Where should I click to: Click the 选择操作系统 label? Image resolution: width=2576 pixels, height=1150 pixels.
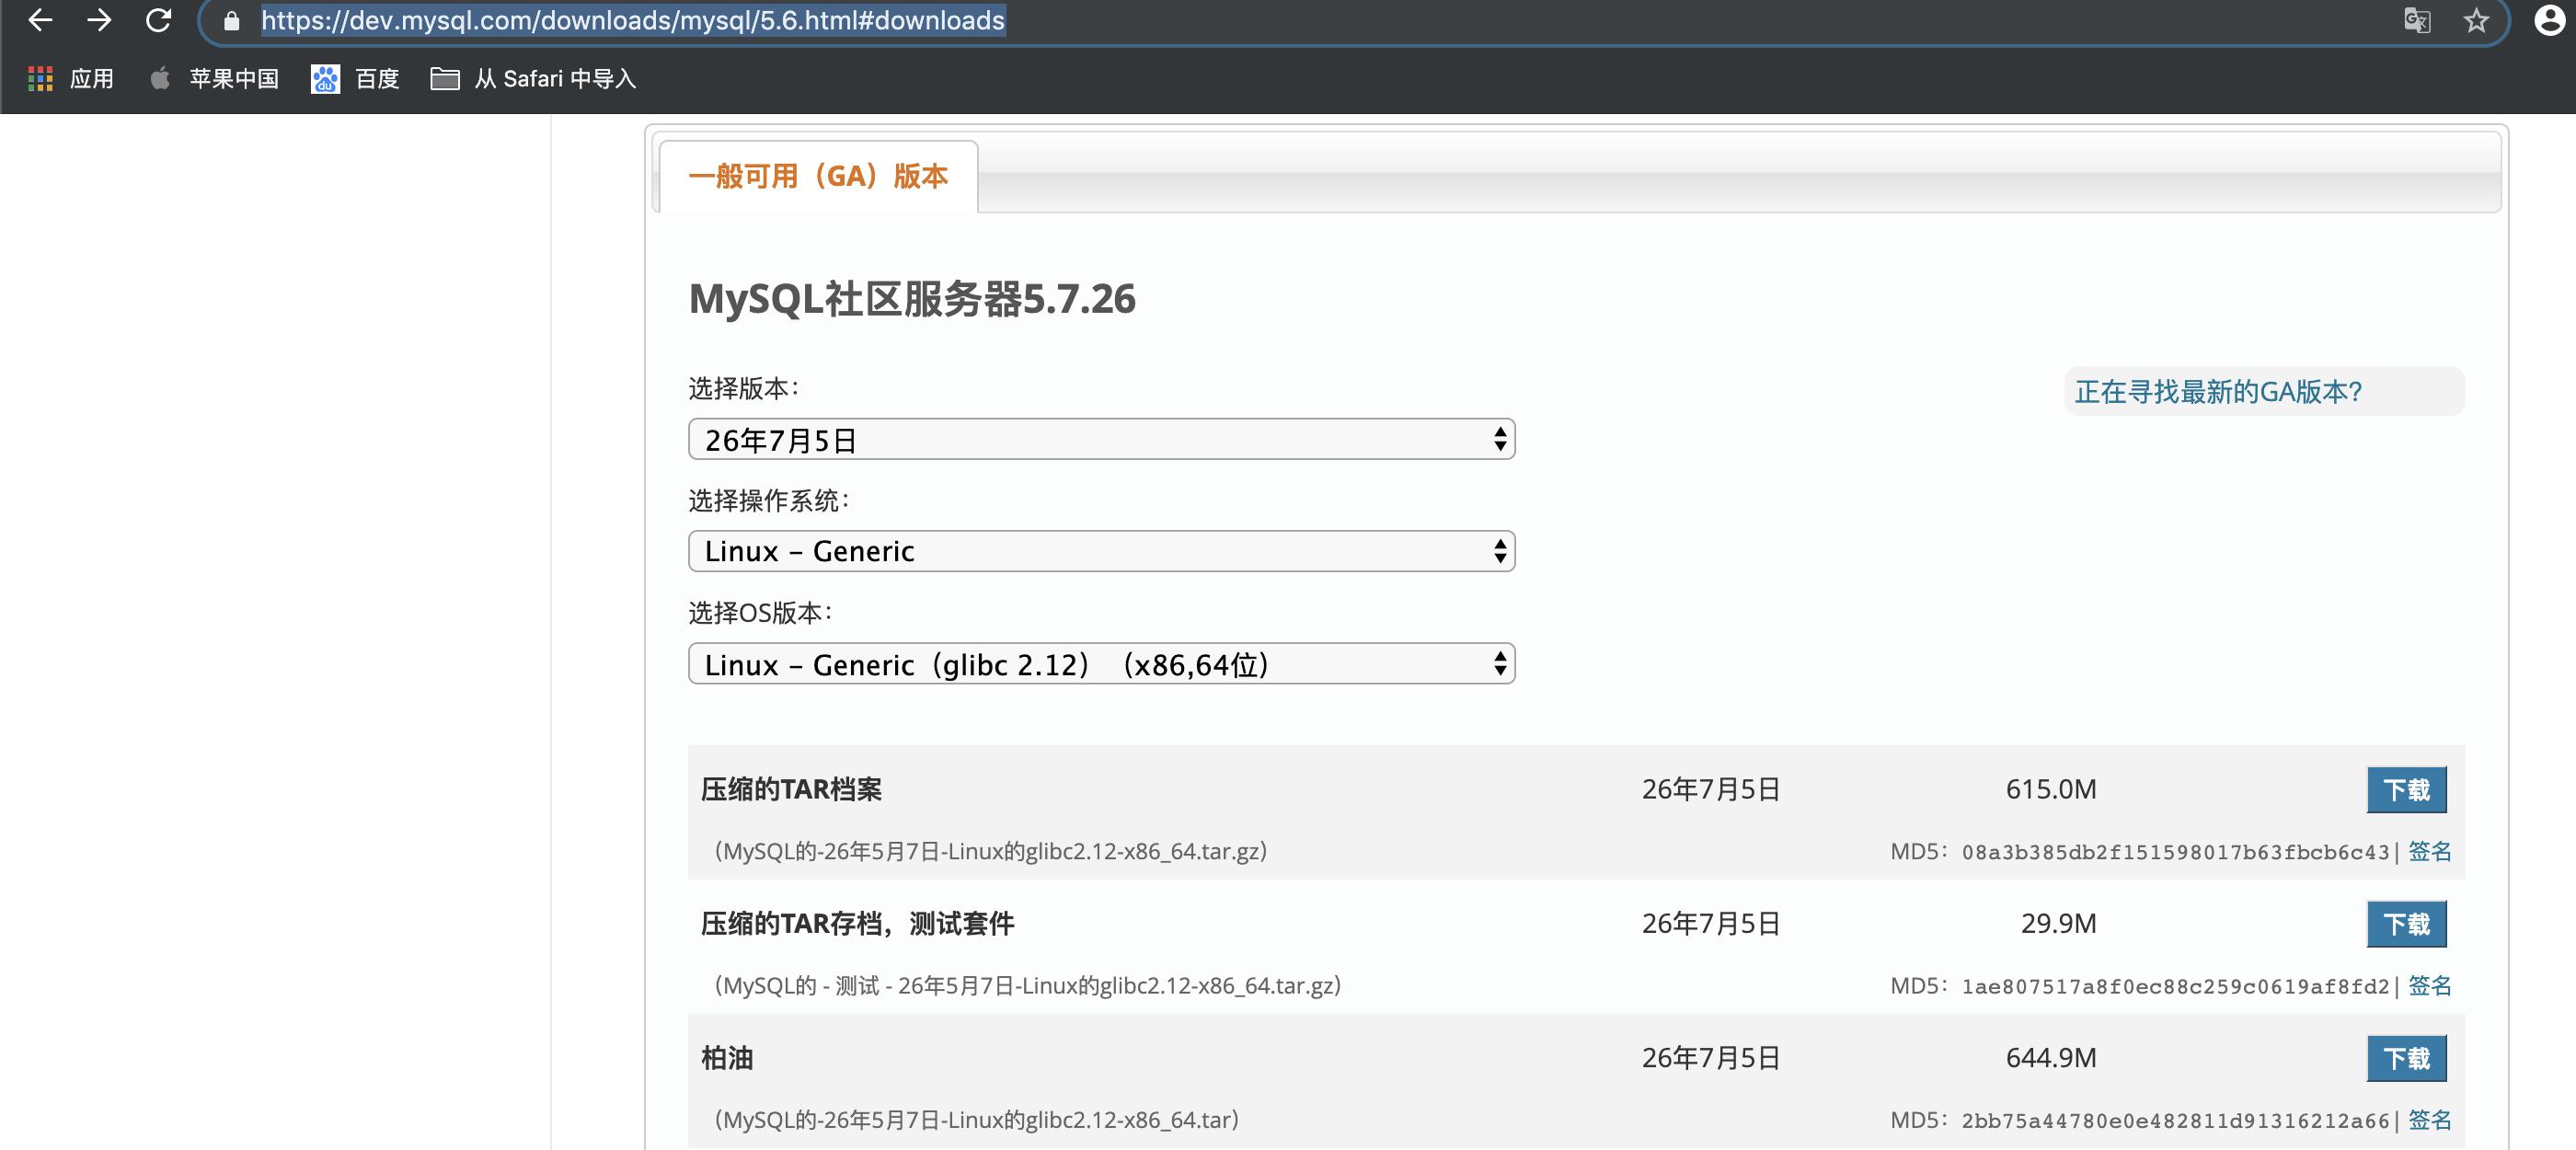click(x=768, y=500)
